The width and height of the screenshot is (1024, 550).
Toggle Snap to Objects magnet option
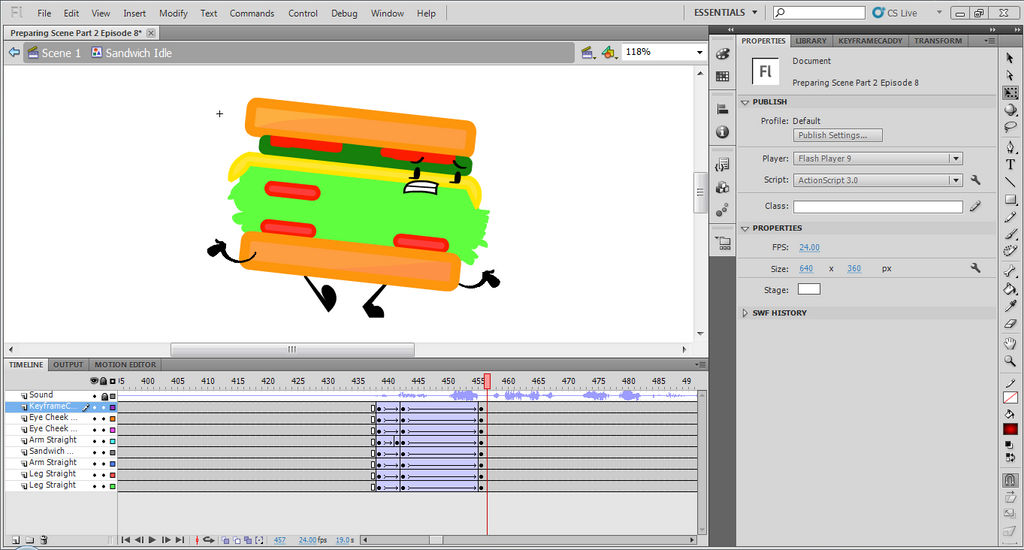click(x=1010, y=480)
